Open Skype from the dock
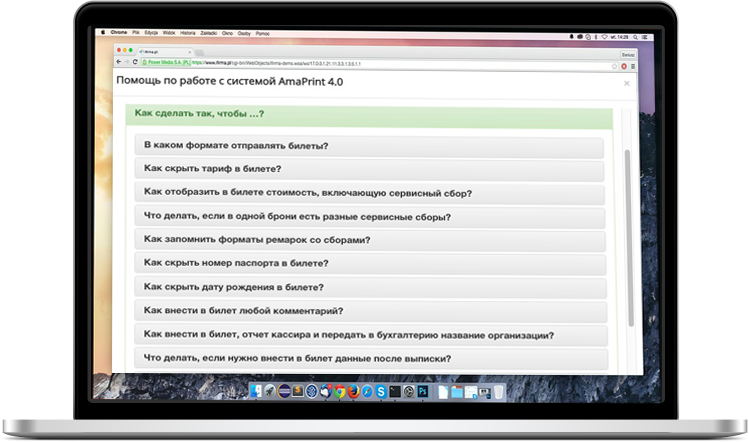Screen dimensions: 749x442 coord(381,391)
